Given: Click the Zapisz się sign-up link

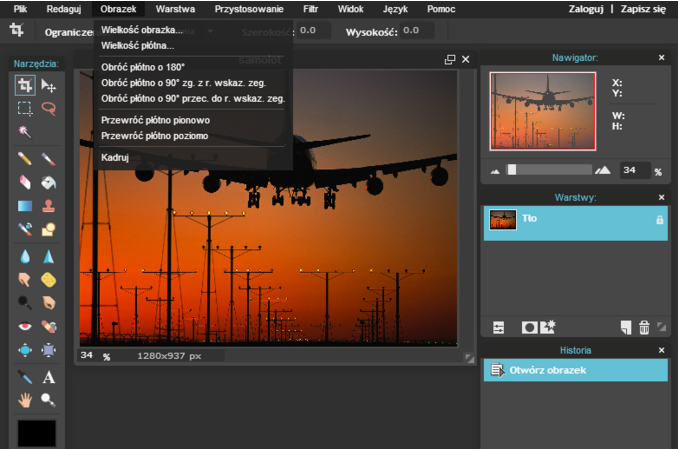Looking at the screenshot, I should [643, 8].
